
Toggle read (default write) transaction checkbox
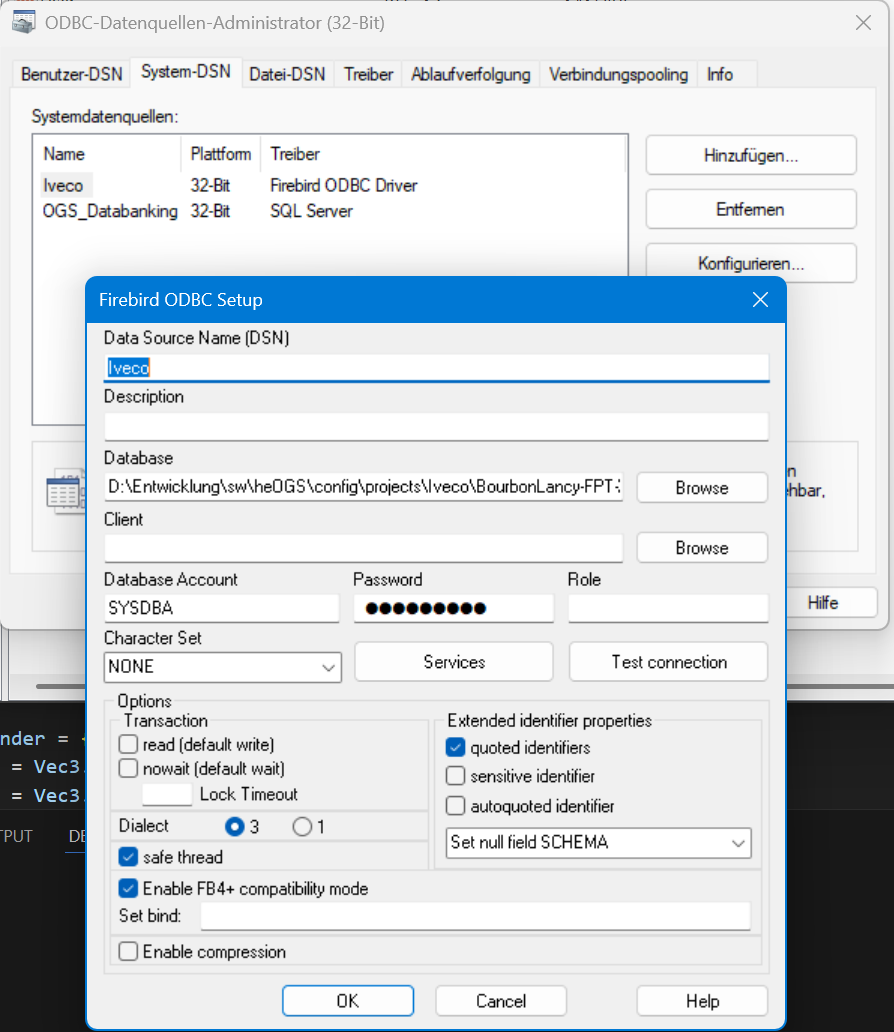(128, 744)
